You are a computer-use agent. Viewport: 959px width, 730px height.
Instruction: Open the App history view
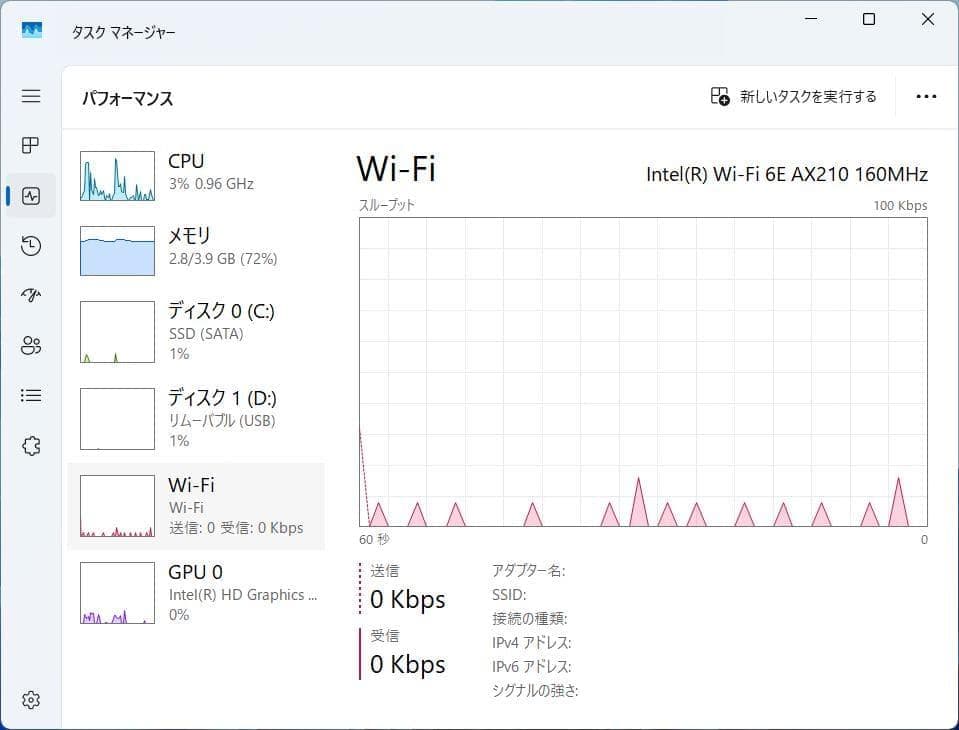(30, 246)
